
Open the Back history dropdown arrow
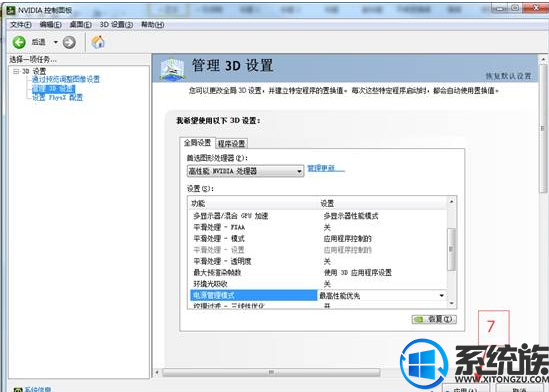[x=56, y=42]
